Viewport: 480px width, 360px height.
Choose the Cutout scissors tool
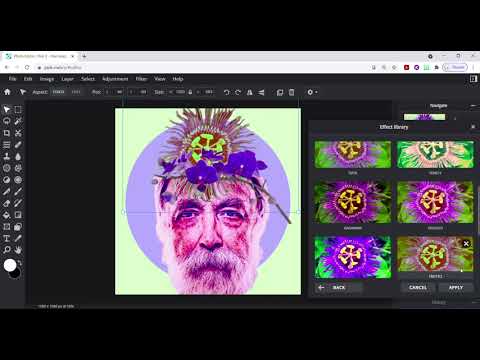(18, 133)
